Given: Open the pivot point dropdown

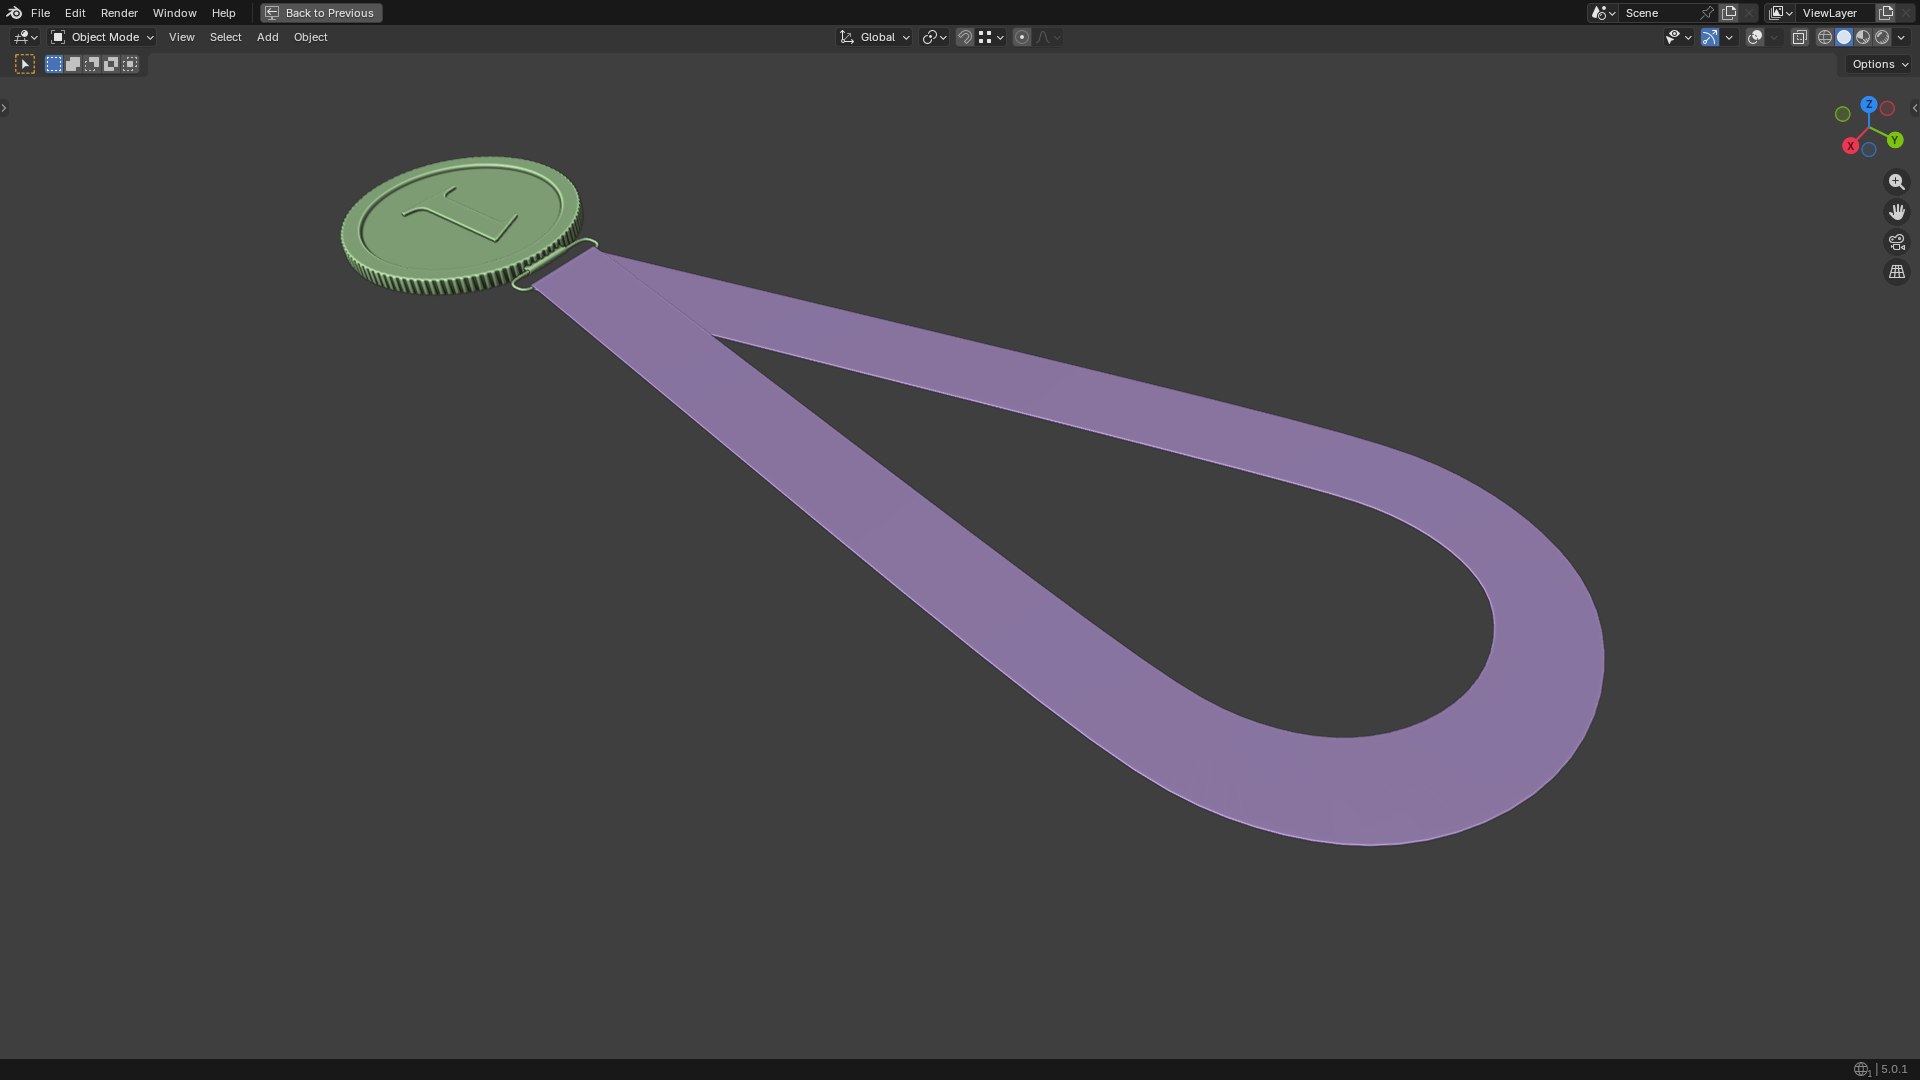Looking at the screenshot, I should pos(934,37).
